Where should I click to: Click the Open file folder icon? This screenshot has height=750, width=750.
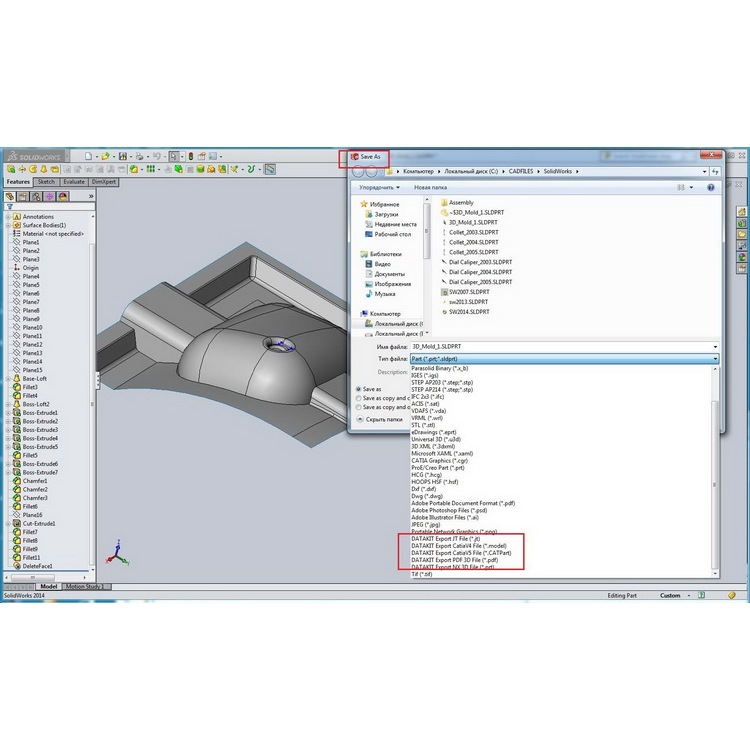105,156
